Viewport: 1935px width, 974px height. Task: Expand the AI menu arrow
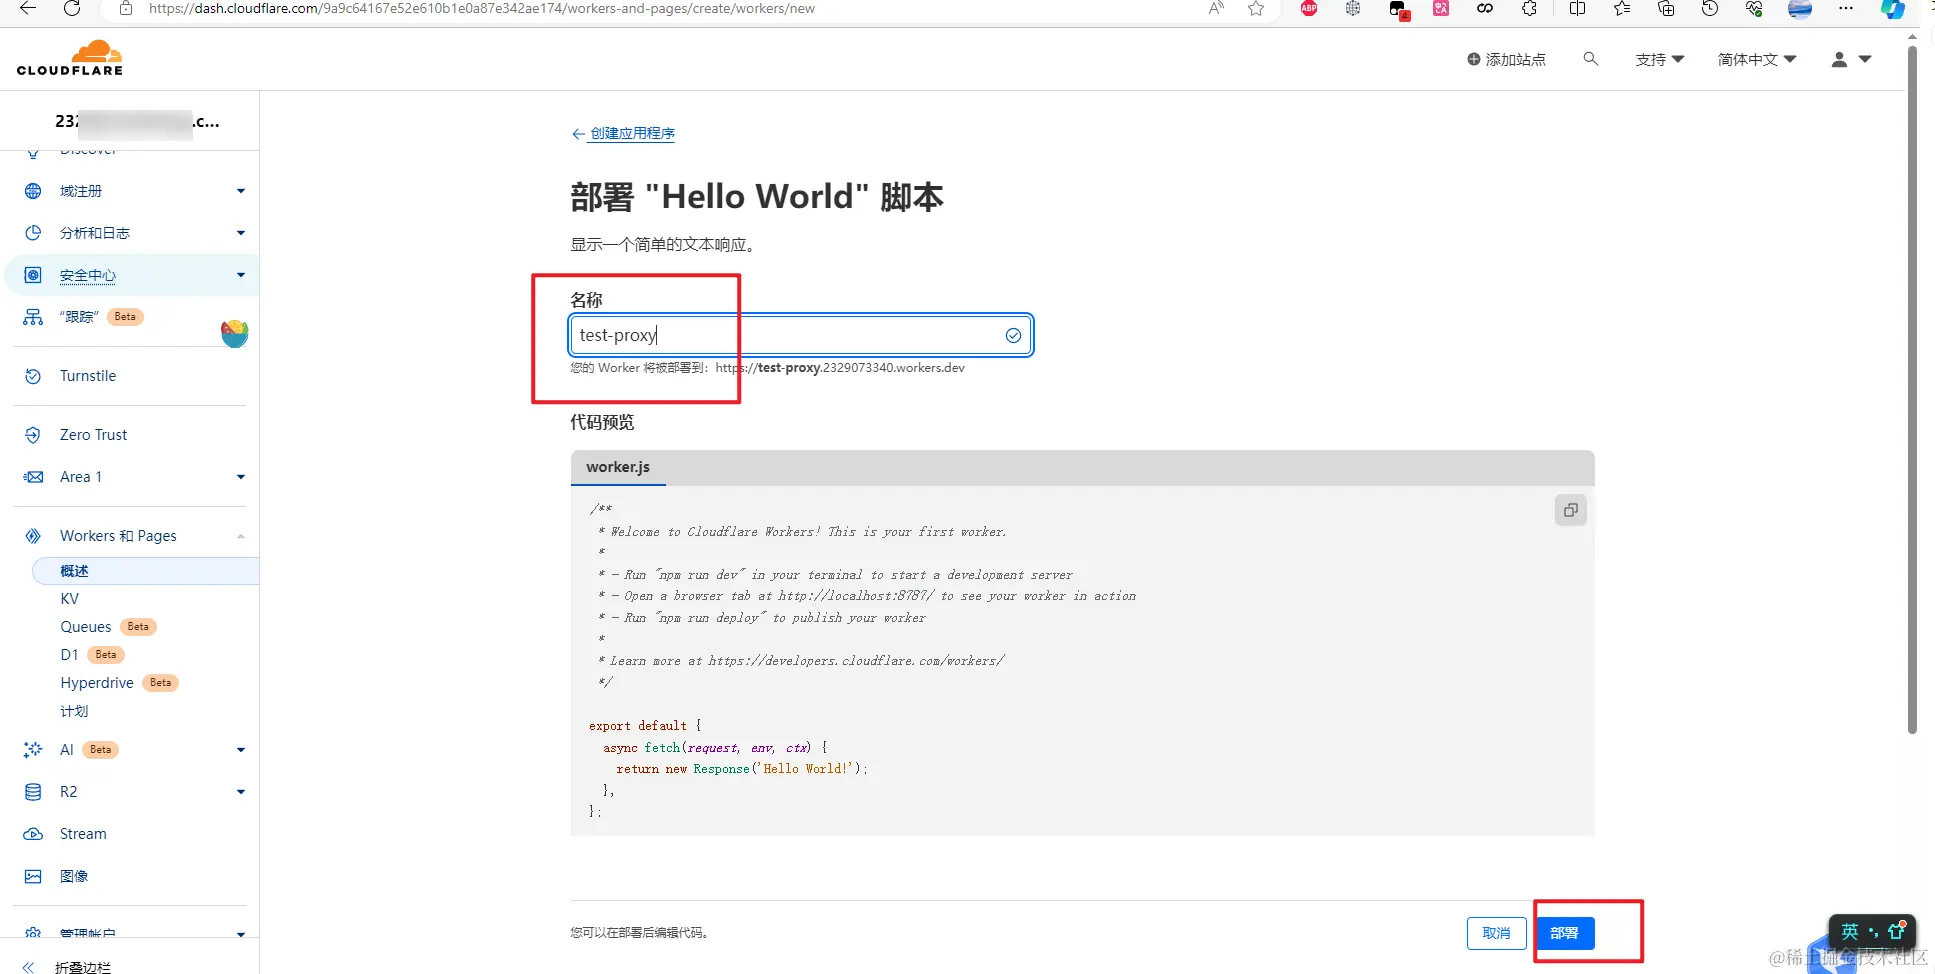pyautogui.click(x=241, y=750)
